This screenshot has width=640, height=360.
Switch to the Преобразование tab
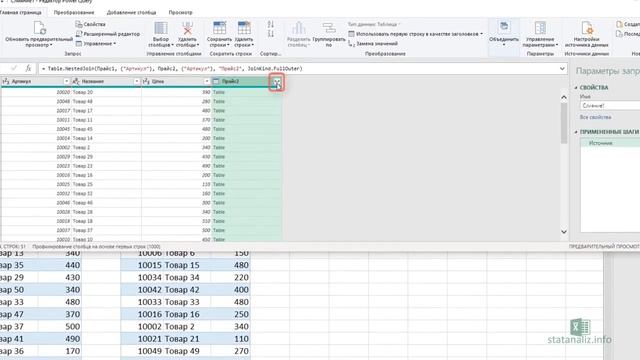[x=74, y=12]
